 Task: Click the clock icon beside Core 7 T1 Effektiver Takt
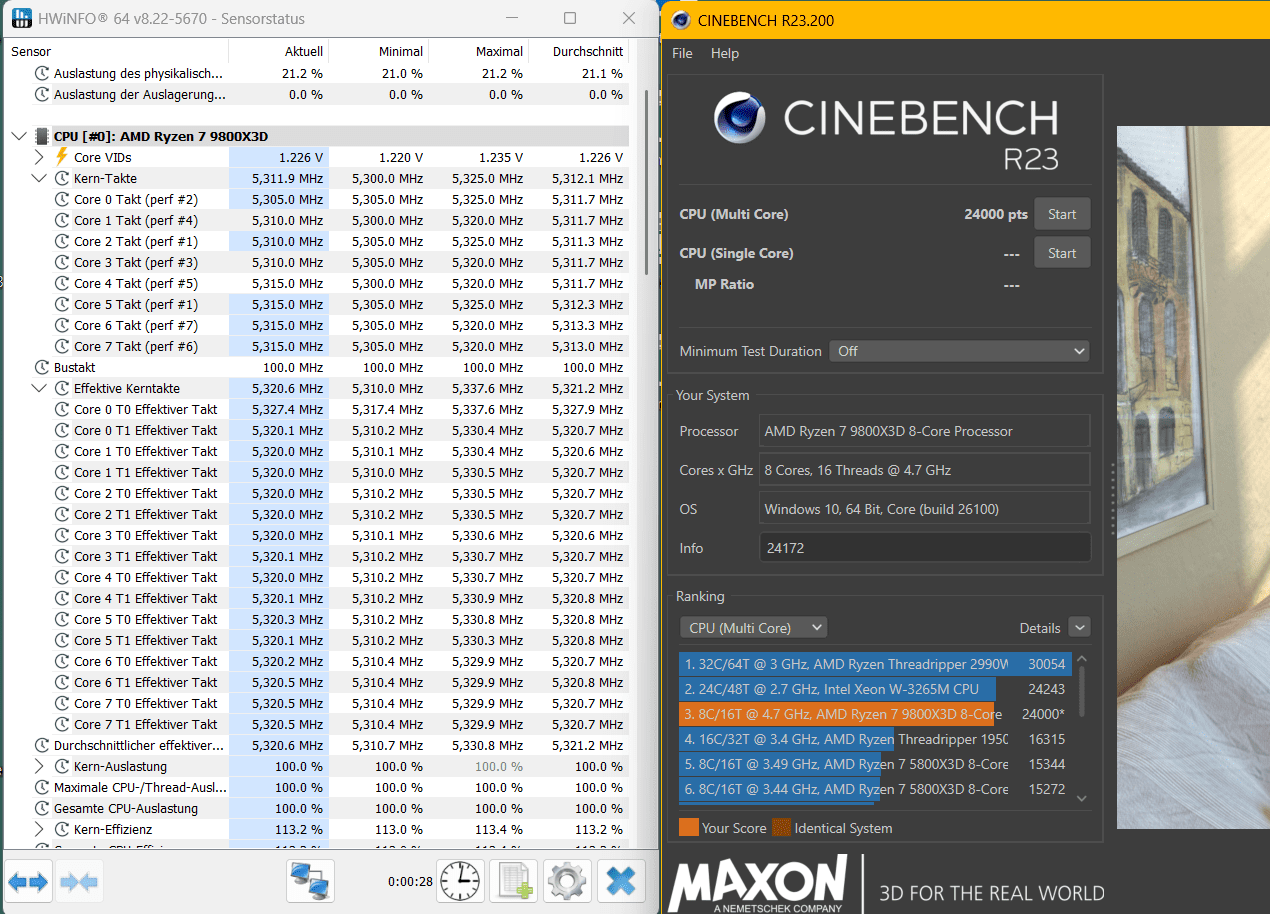point(62,724)
